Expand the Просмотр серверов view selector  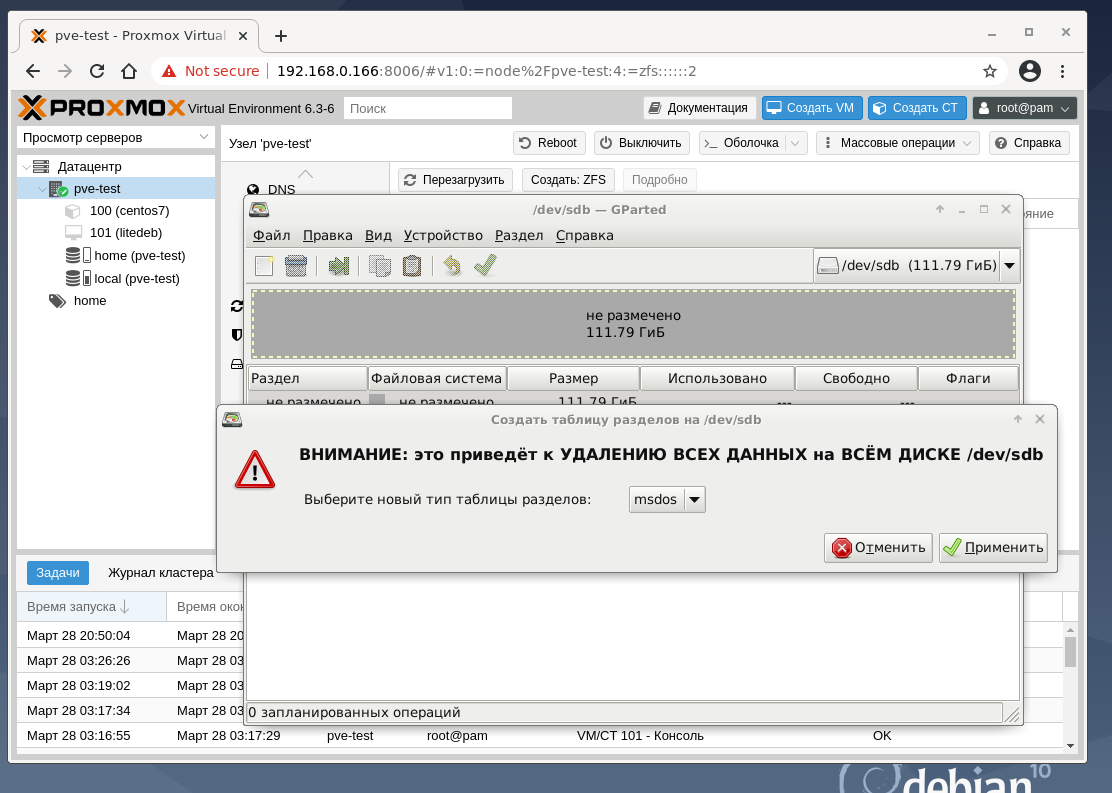pyautogui.click(x=116, y=137)
